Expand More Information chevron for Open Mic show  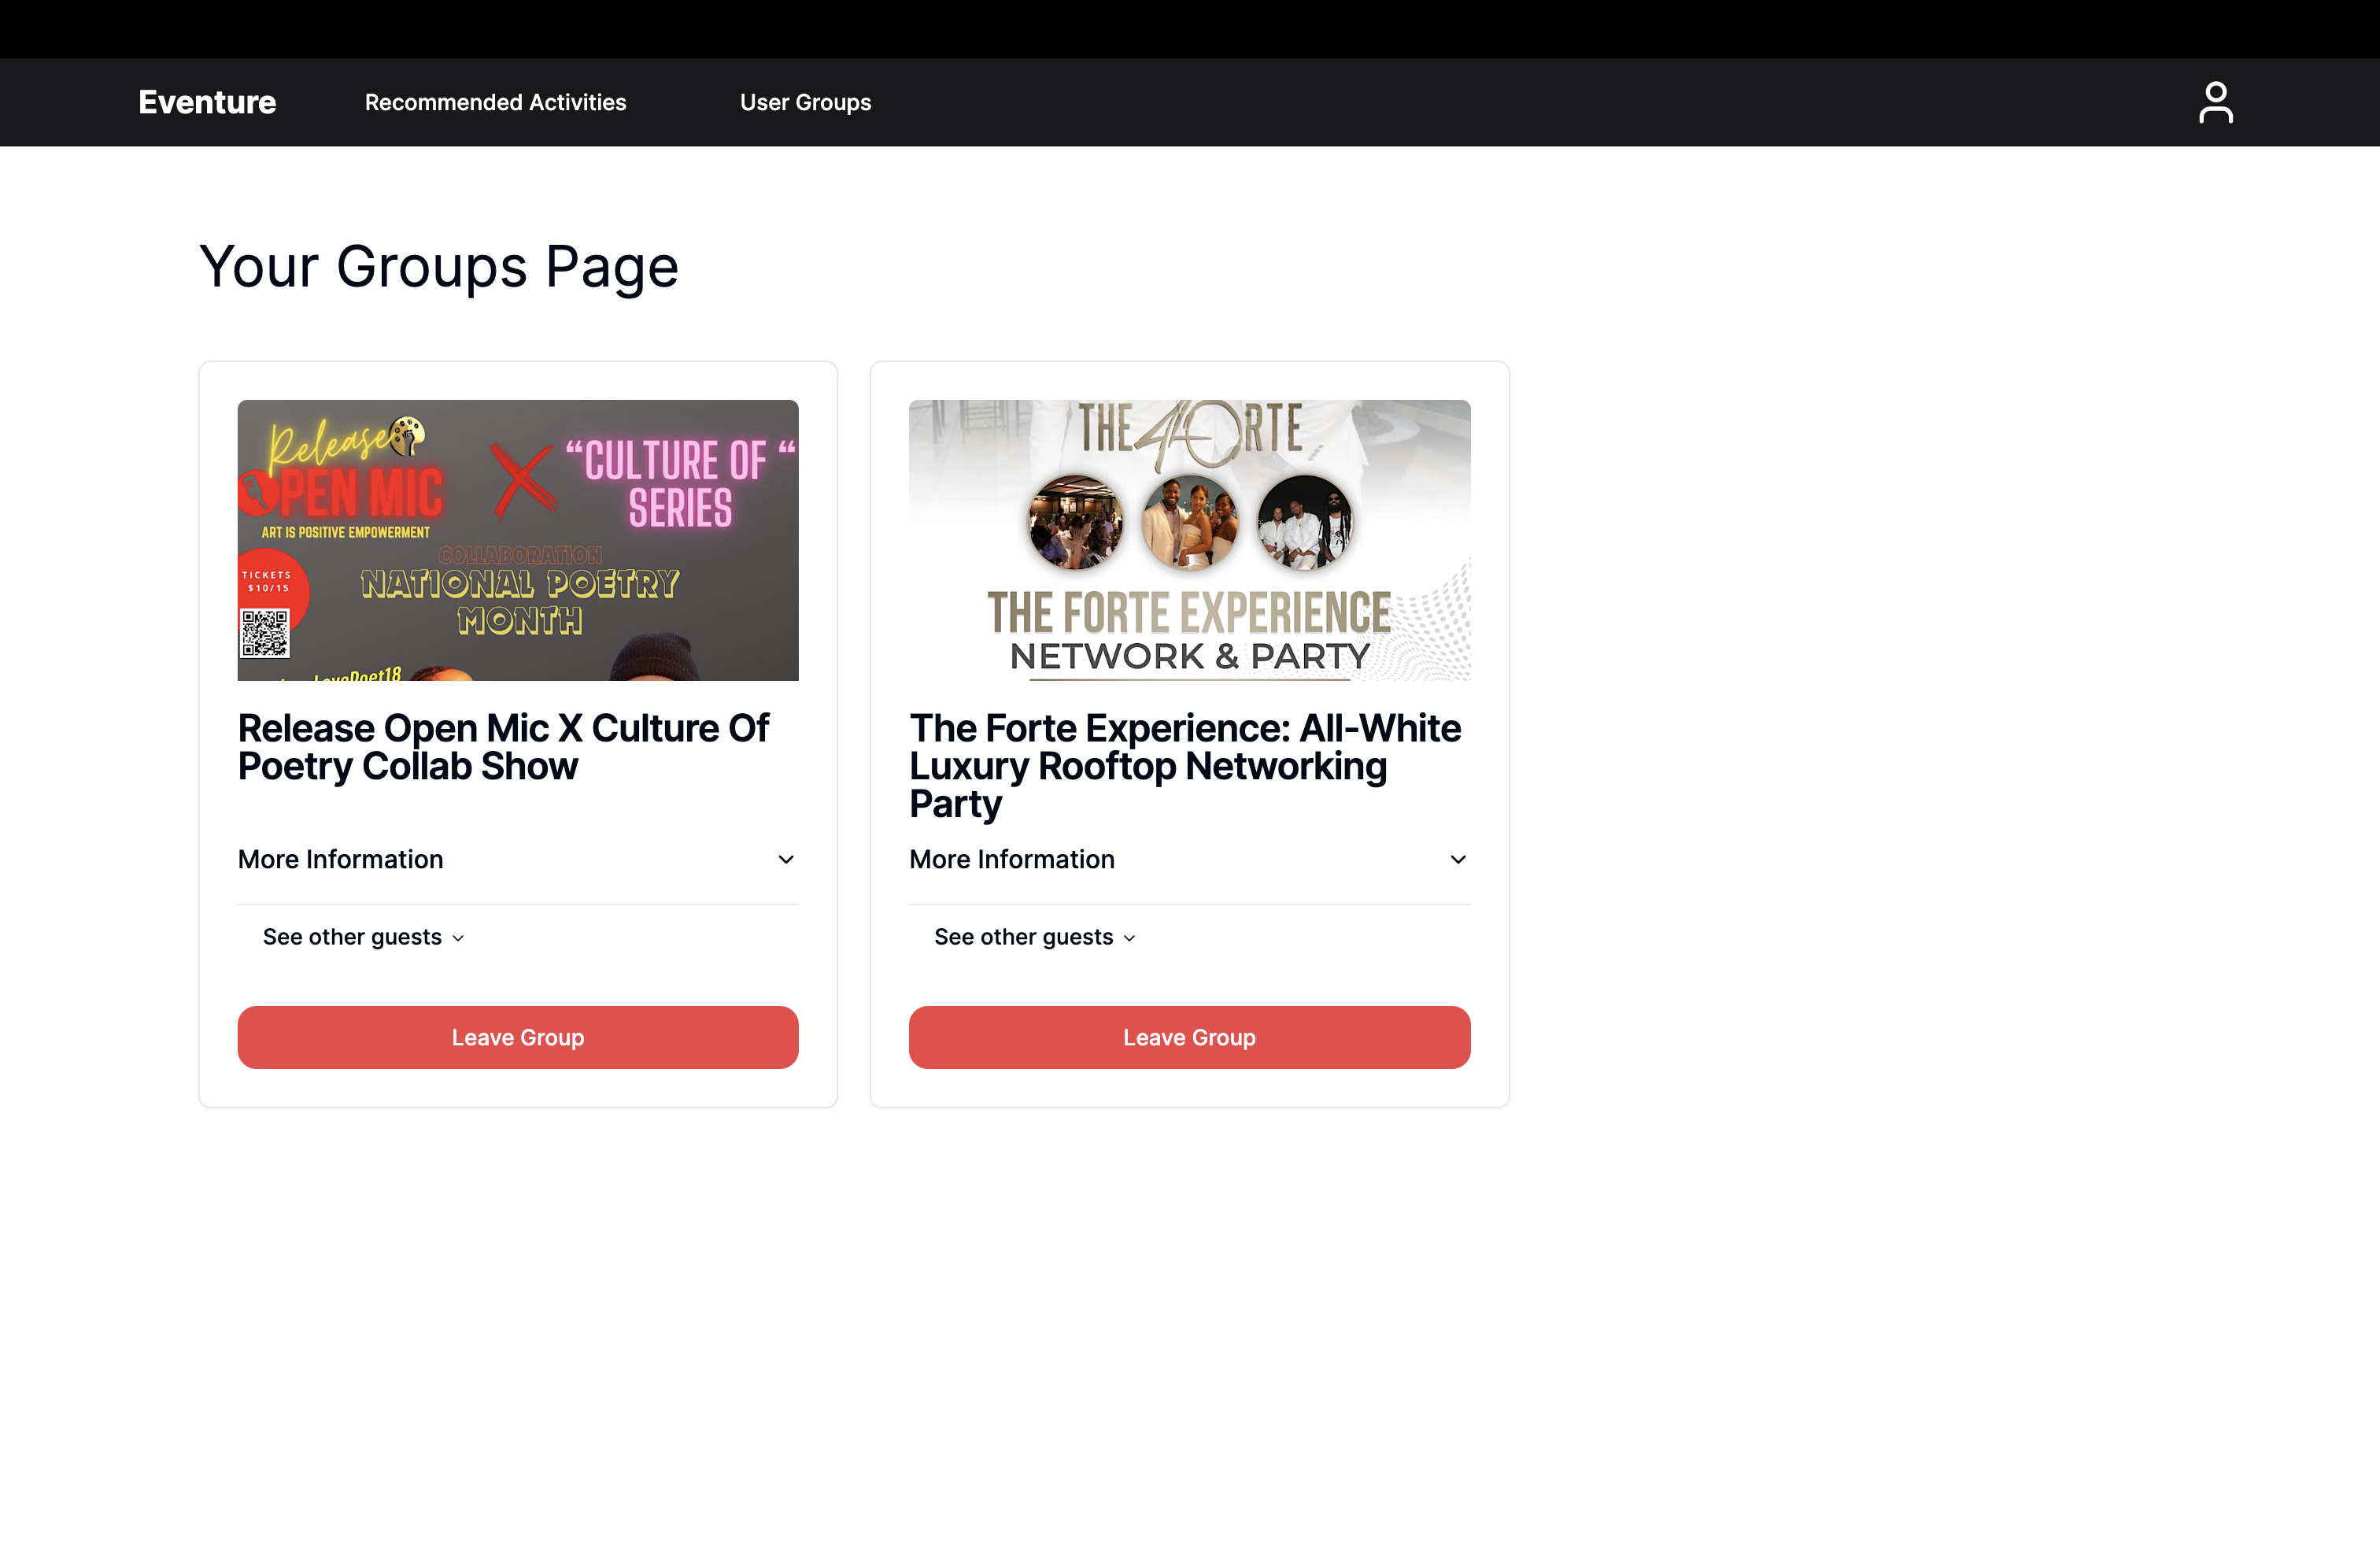pyautogui.click(x=786, y=860)
